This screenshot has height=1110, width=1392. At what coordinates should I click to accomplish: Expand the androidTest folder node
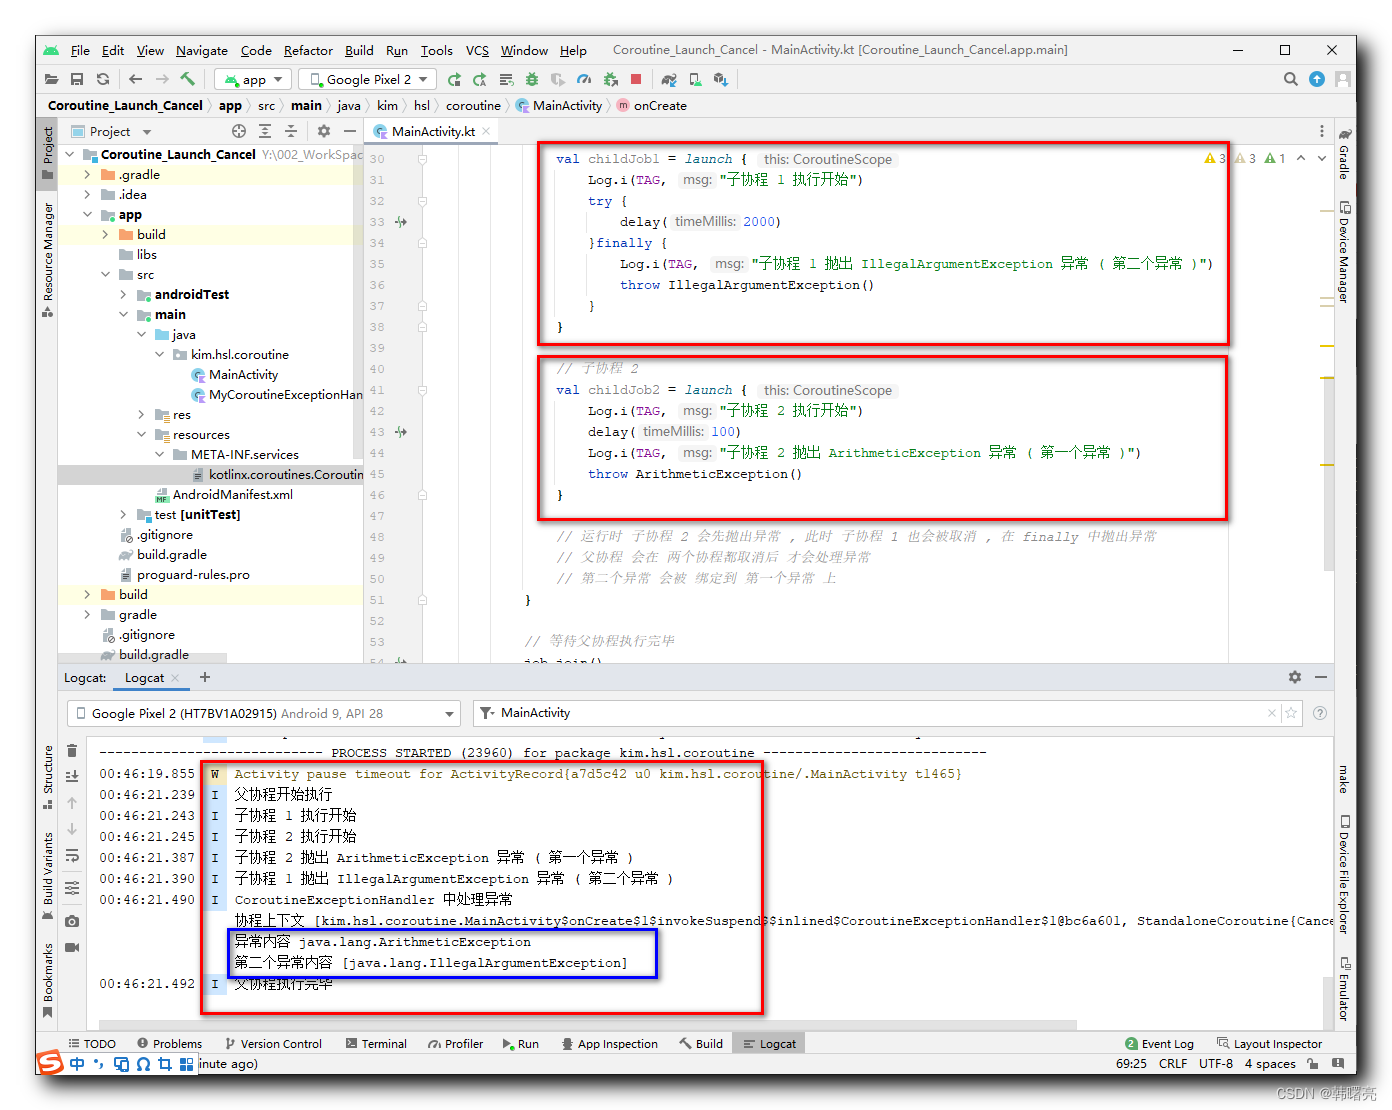123,294
